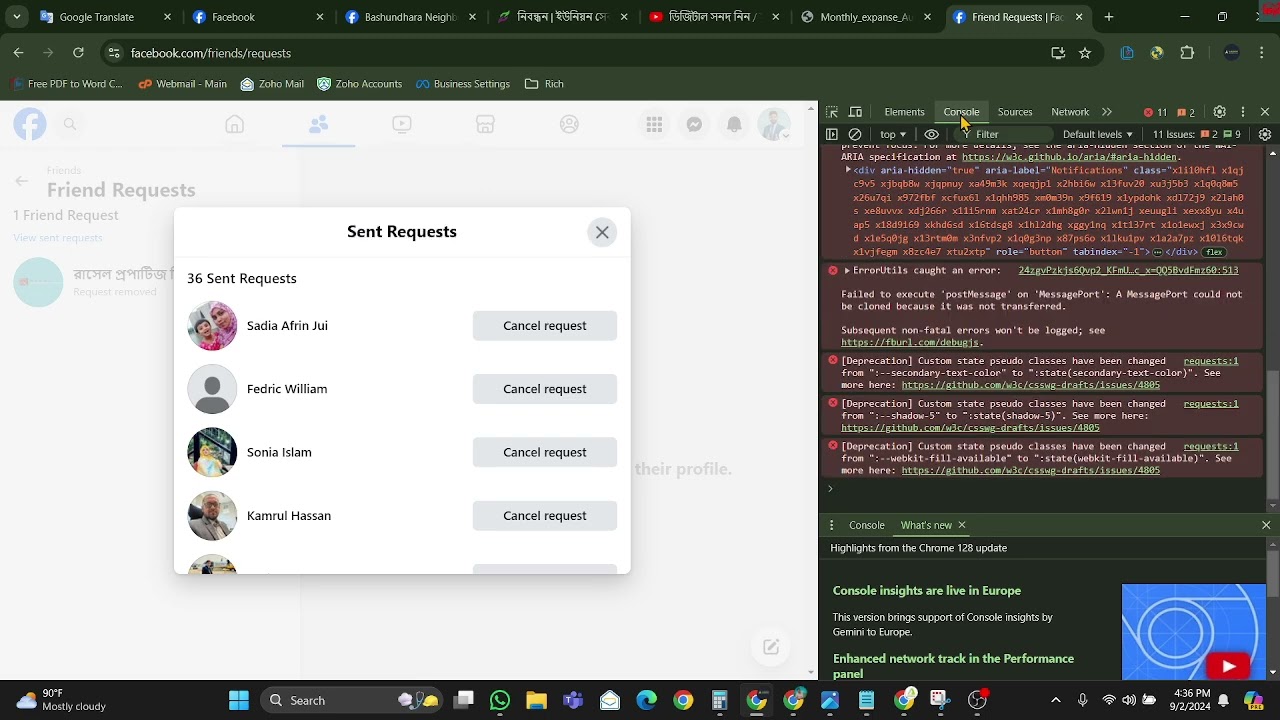
Task: Open Console insights are live in Europe
Action: tap(927, 591)
